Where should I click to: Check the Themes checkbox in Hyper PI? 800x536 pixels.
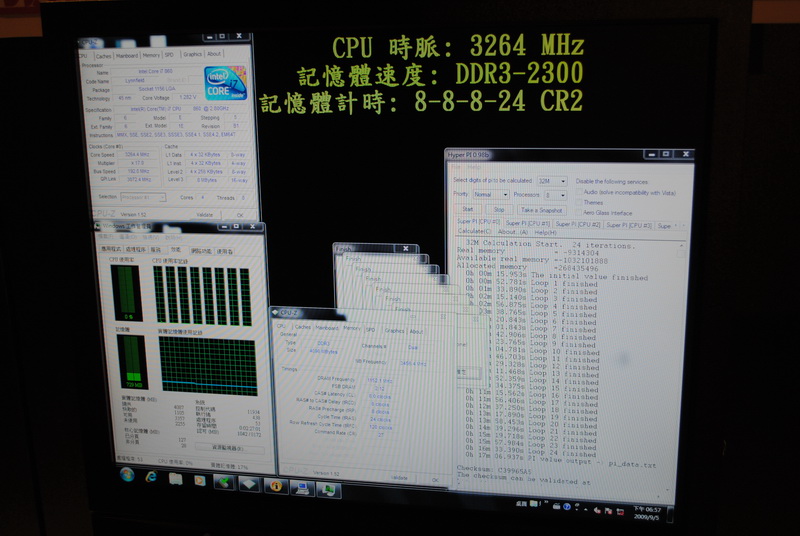click(x=579, y=202)
